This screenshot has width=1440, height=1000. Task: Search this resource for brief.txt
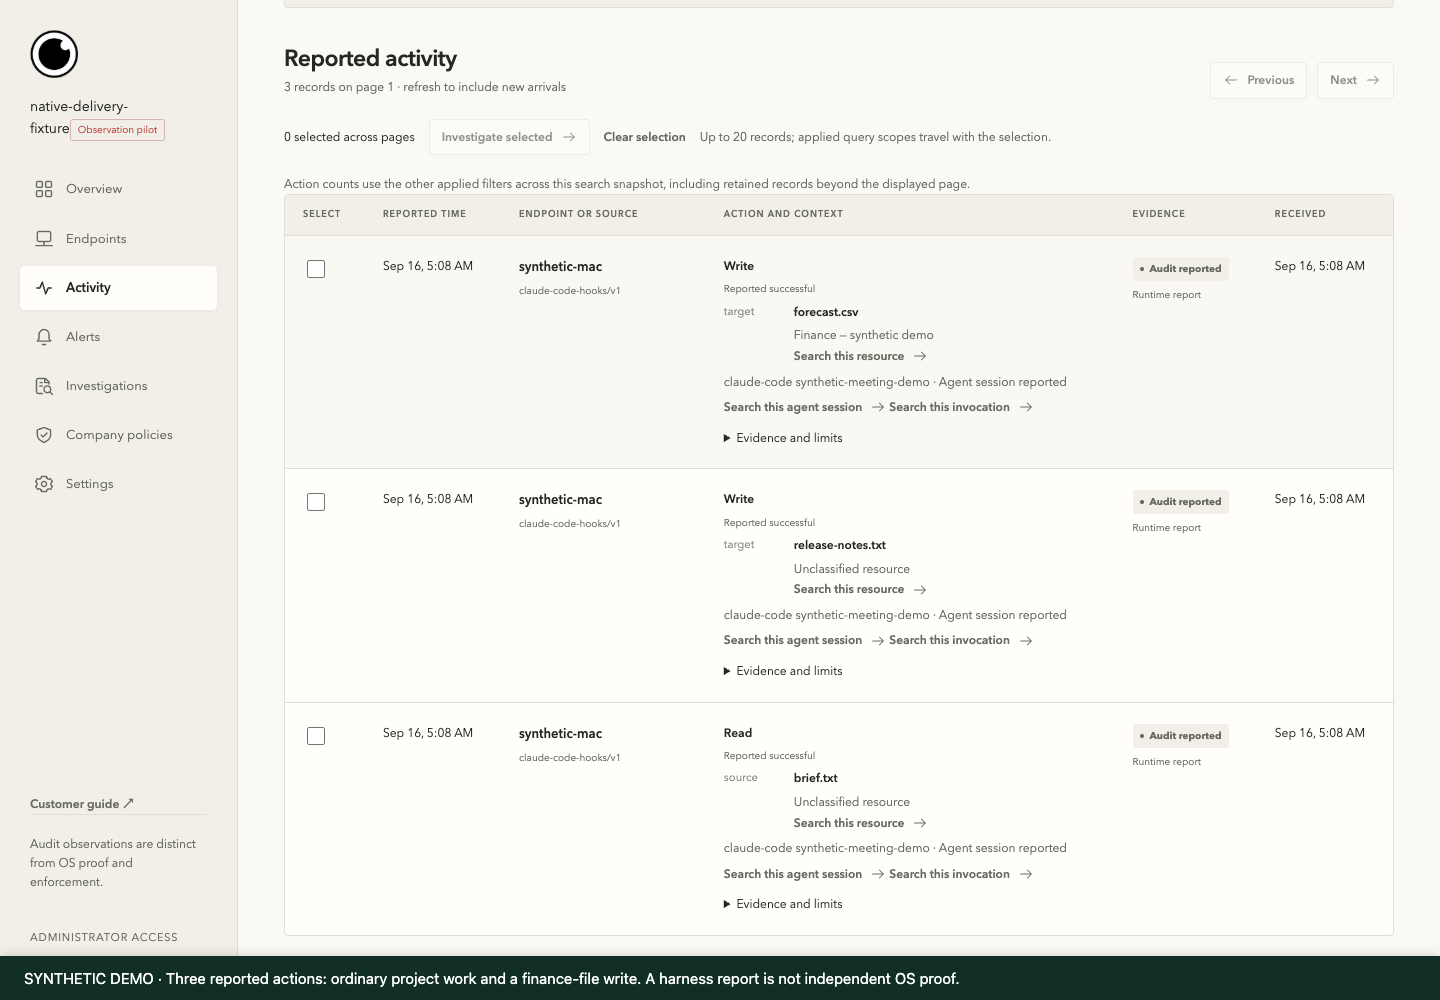860,823
